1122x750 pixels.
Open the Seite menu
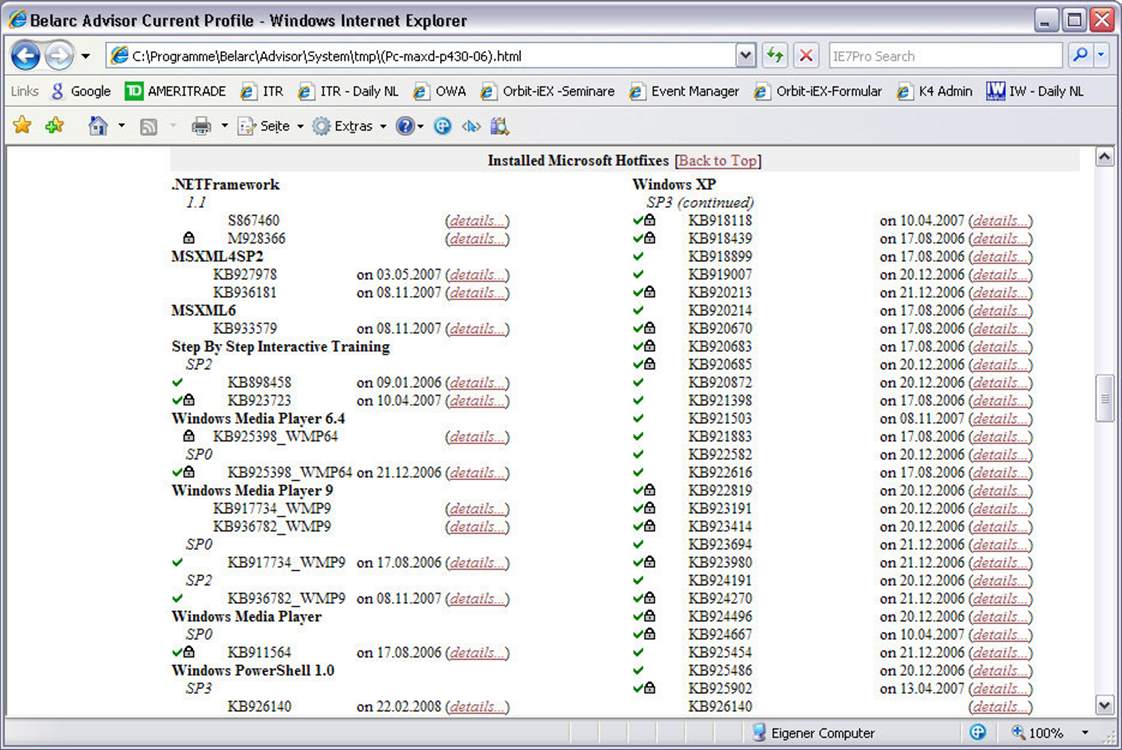270,126
